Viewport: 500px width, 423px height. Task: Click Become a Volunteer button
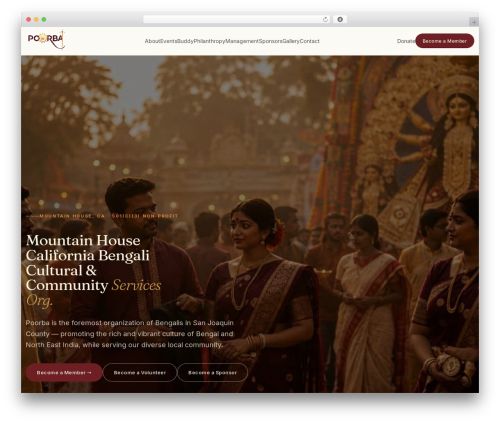(140, 372)
